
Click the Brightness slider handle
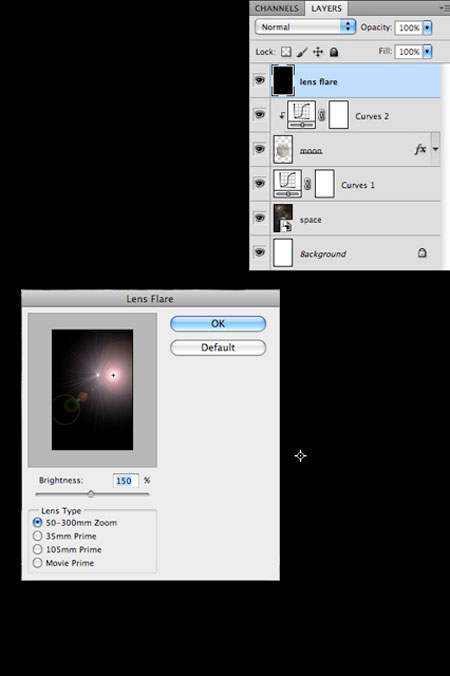click(91, 494)
